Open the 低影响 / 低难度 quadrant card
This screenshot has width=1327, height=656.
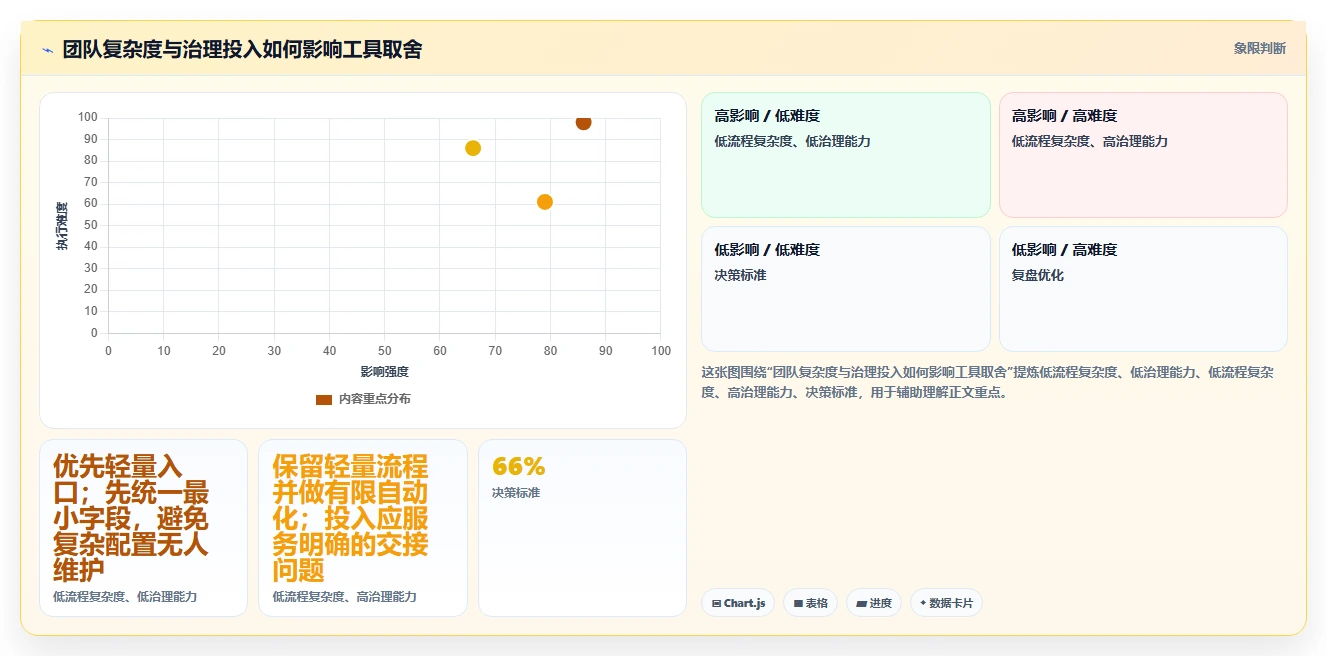(846, 289)
